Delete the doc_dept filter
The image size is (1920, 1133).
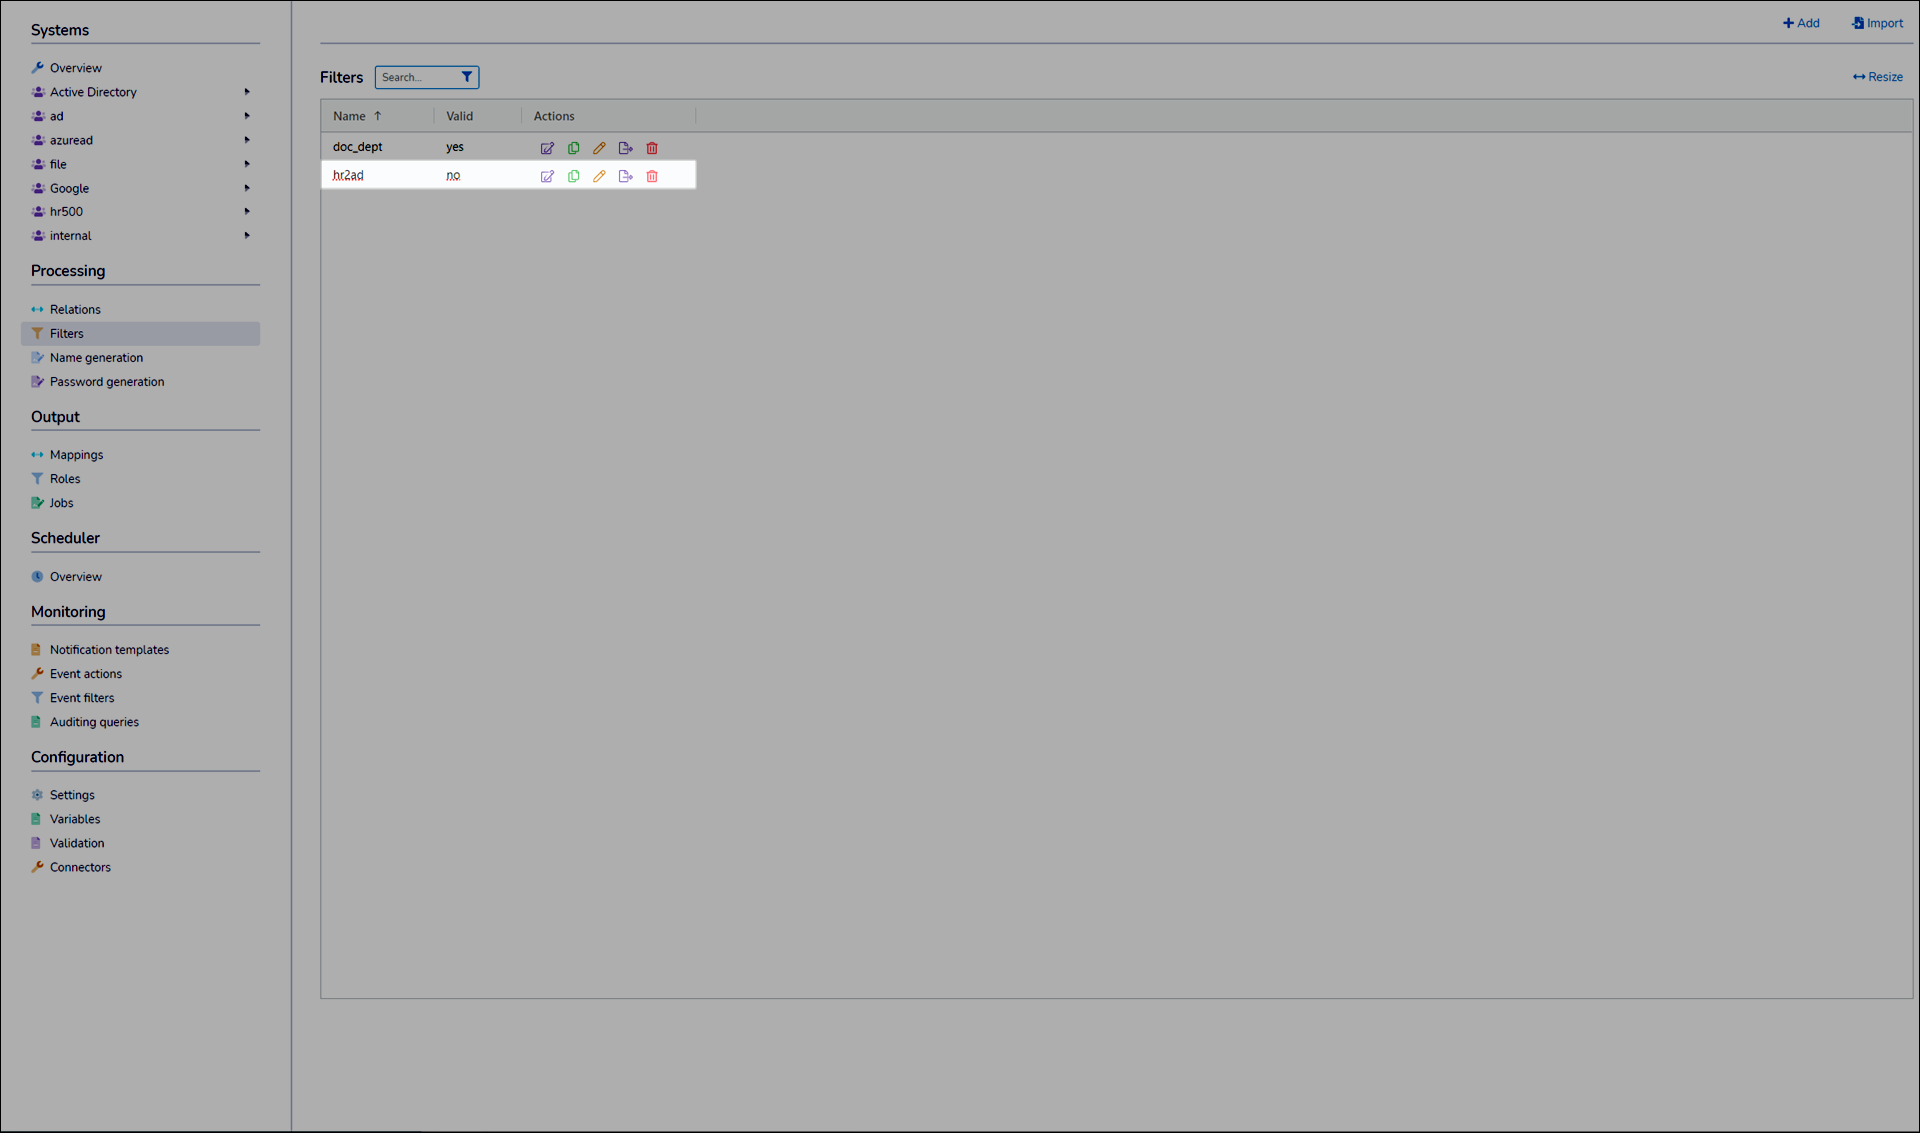652,147
